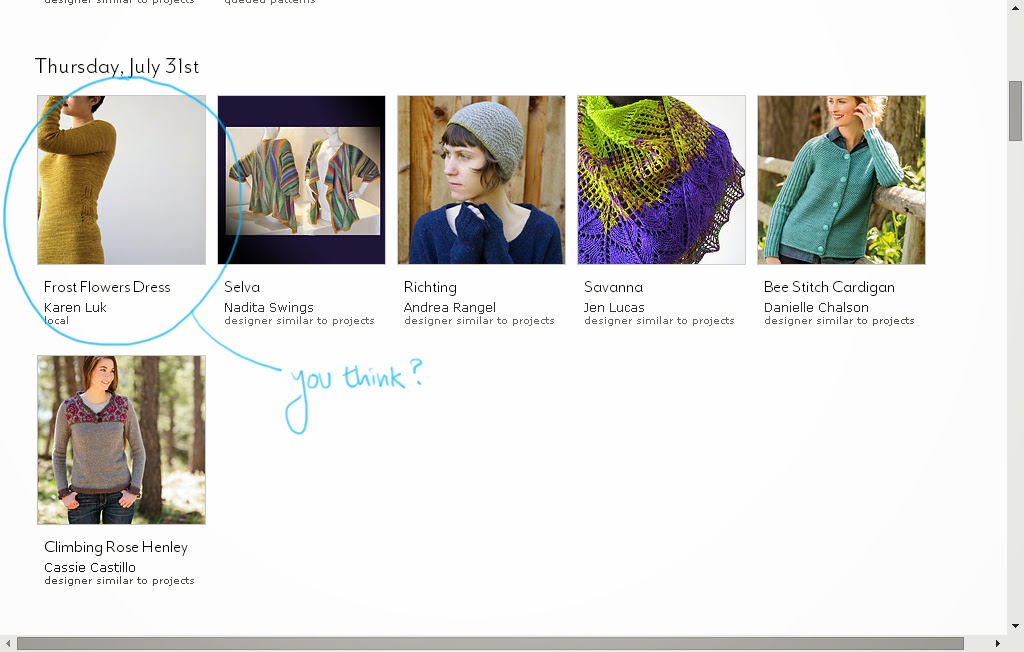Image resolution: width=1024 pixels, height=652 pixels.
Task: Click the horizontal scrollbar right arrow
Action: click(x=997, y=644)
